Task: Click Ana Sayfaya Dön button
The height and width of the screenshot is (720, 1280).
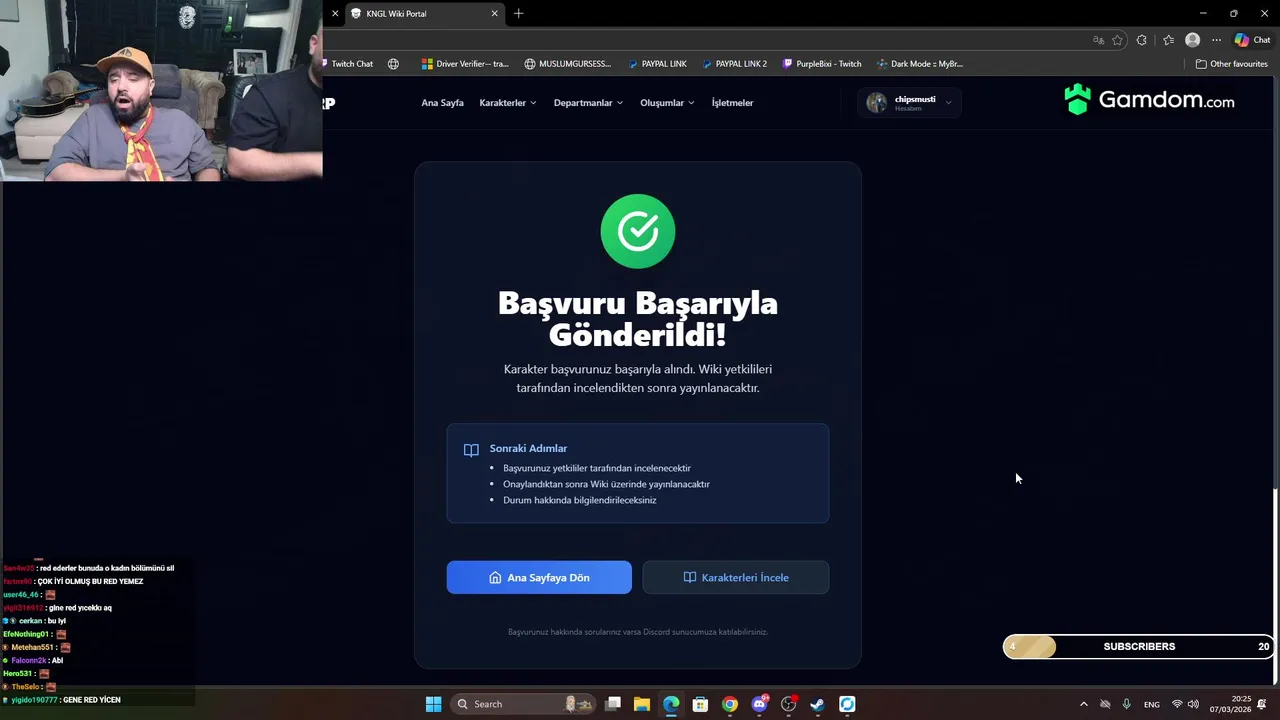Action: point(539,577)
